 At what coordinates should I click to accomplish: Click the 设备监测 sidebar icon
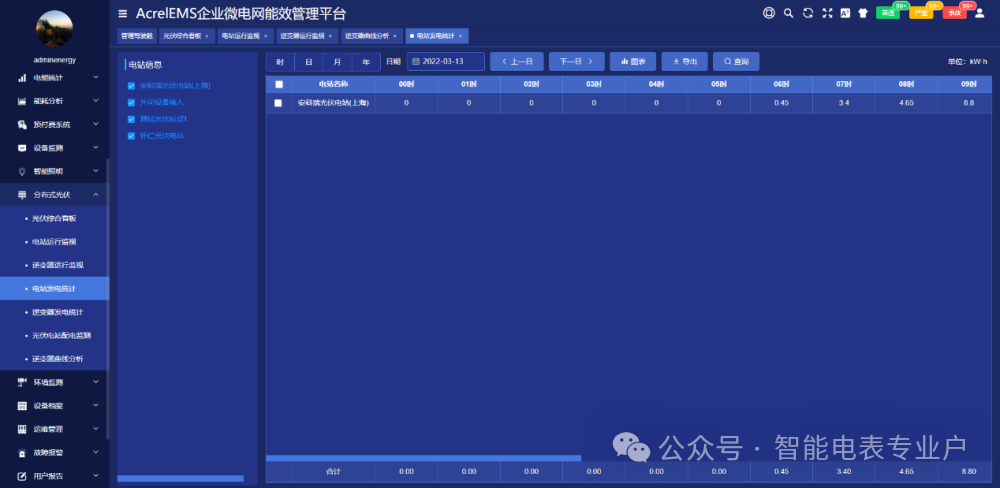pos(22,148)
